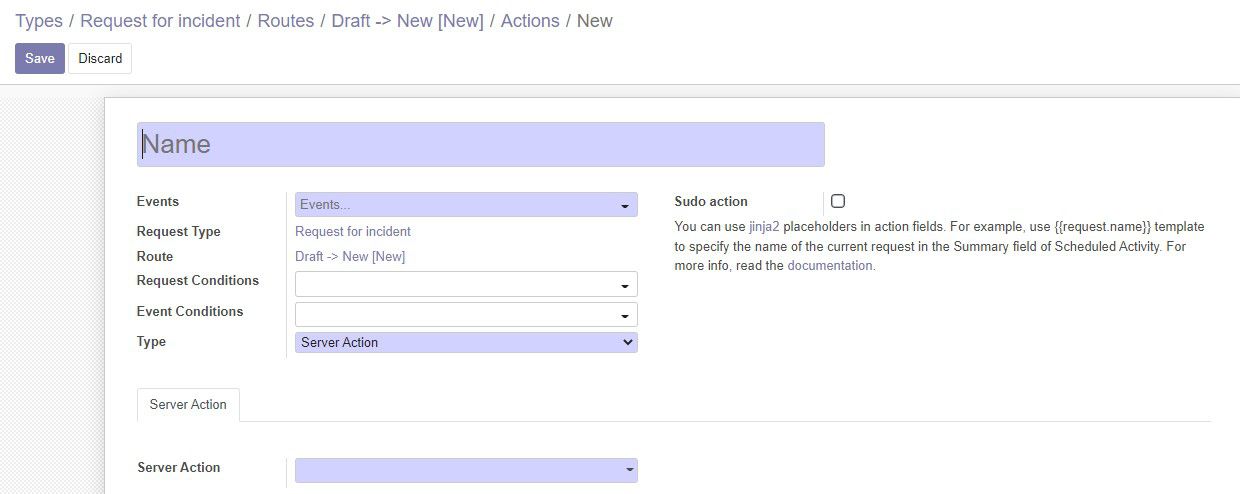Open the jinja2 link
This screenshot has width=1240, height=494.
click(764, 227)
